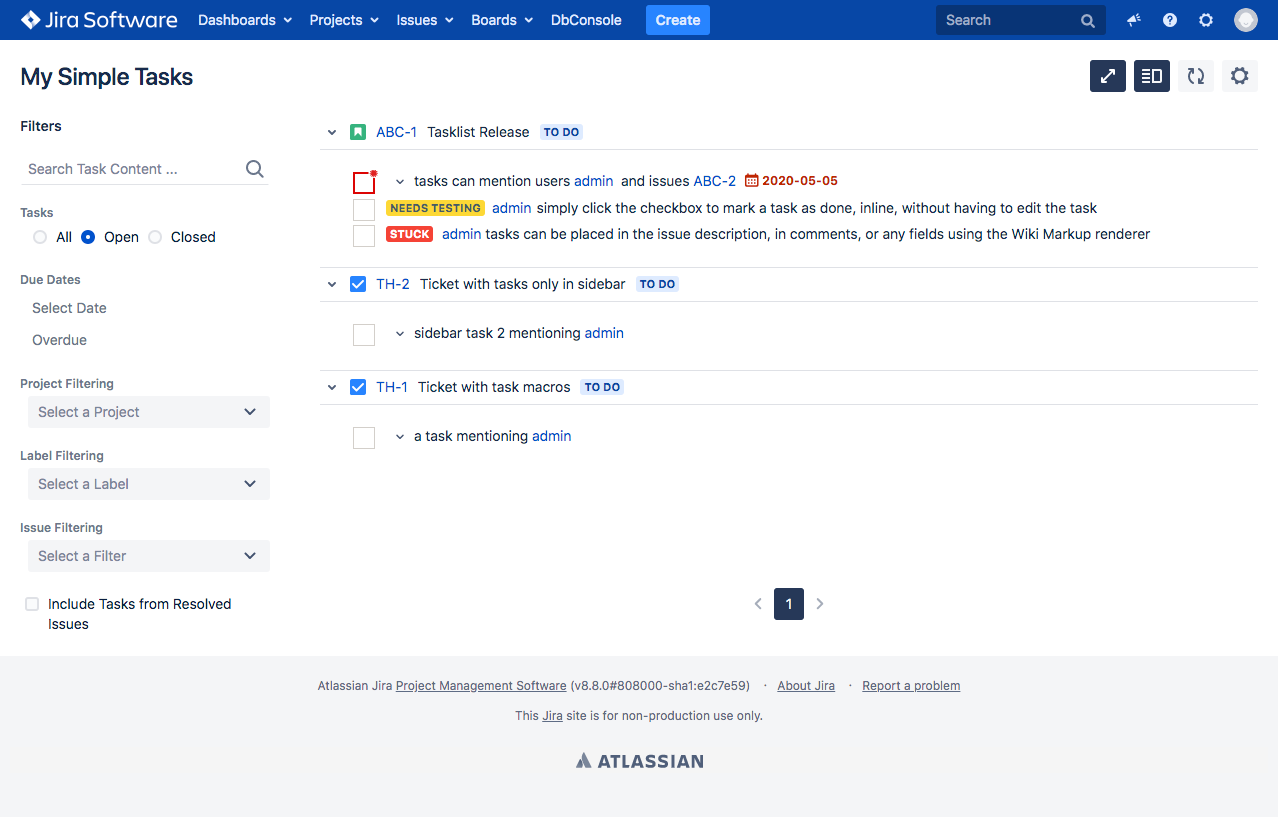Open the DbConsole menu item

586,20
